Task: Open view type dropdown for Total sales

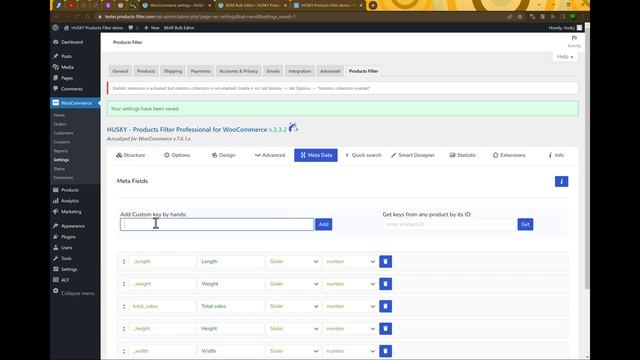Action: 293,306
